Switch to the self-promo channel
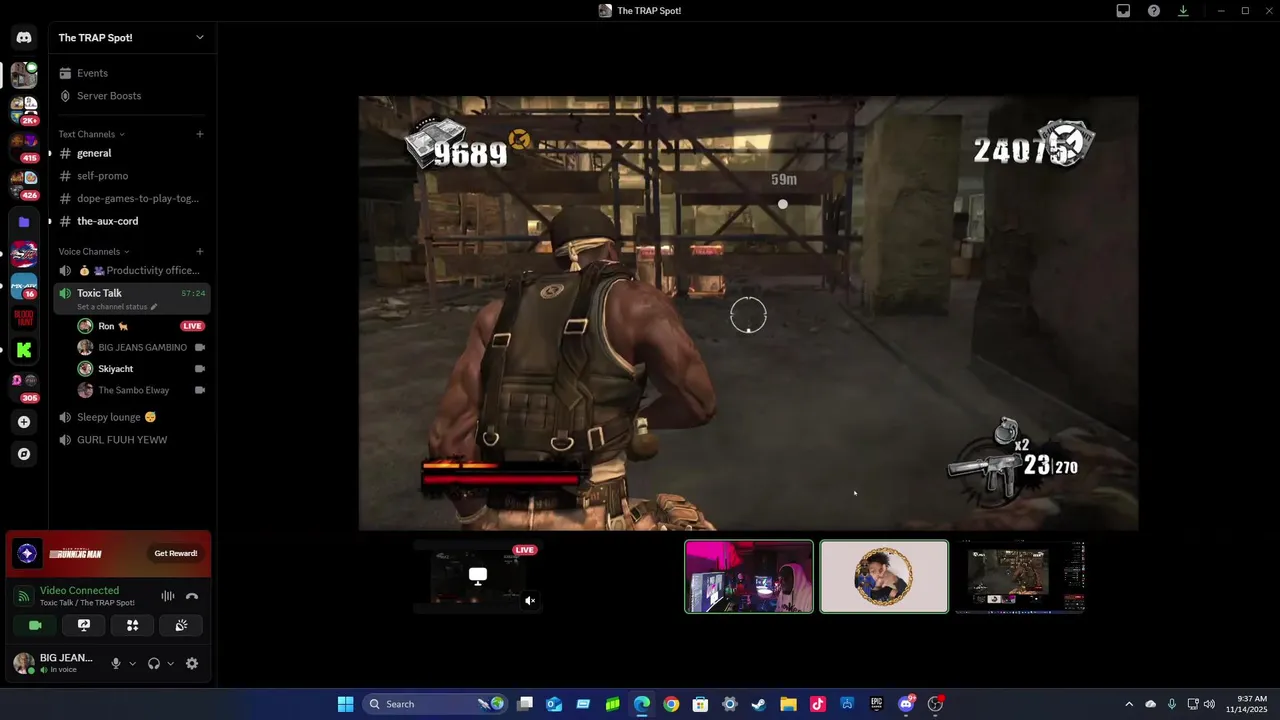 click(132, 176)
